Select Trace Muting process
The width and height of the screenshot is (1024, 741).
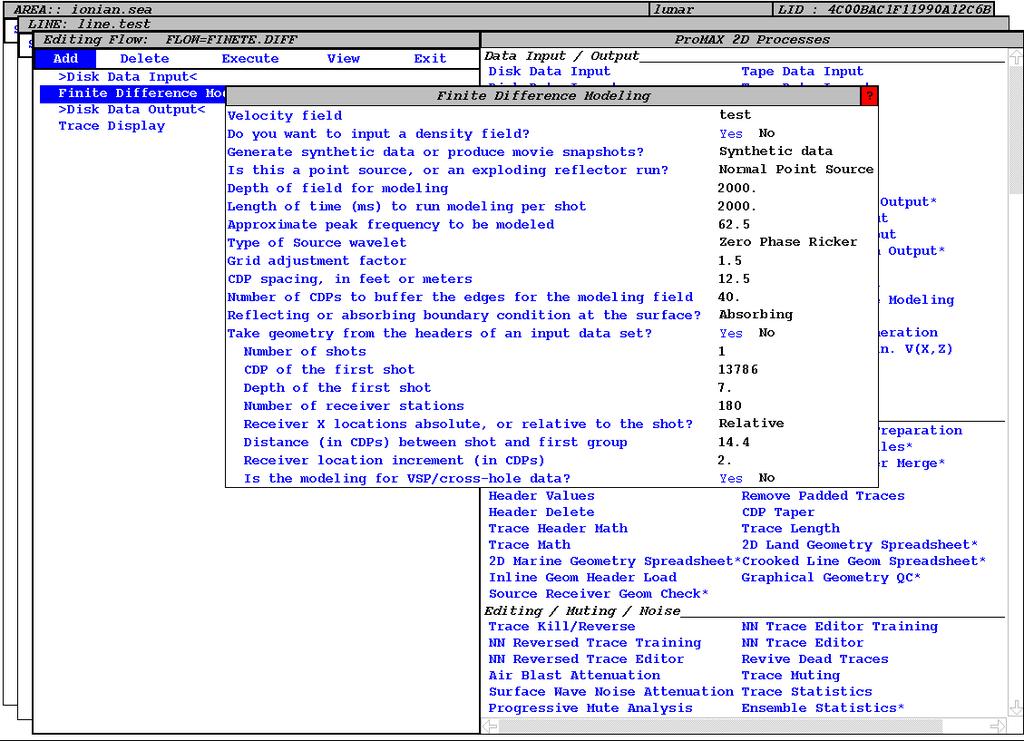(790, 675)
